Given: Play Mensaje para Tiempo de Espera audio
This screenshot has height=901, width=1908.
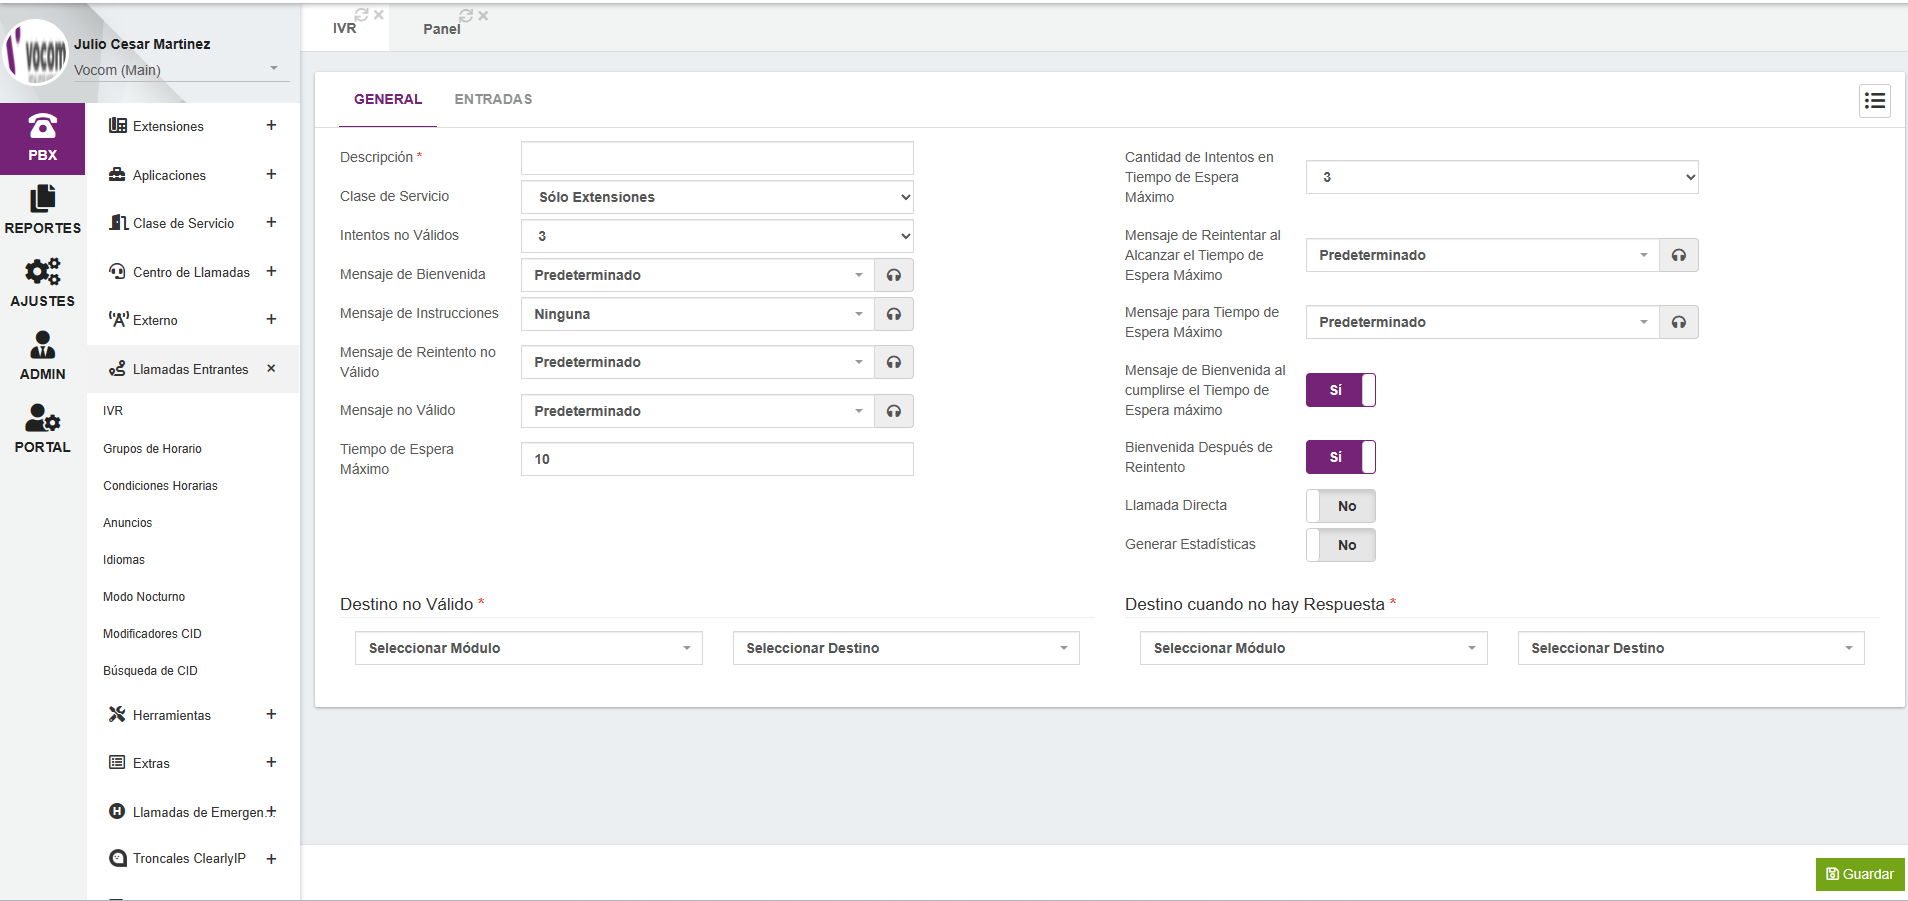Looking at the screenshot, I should 1678,322.
